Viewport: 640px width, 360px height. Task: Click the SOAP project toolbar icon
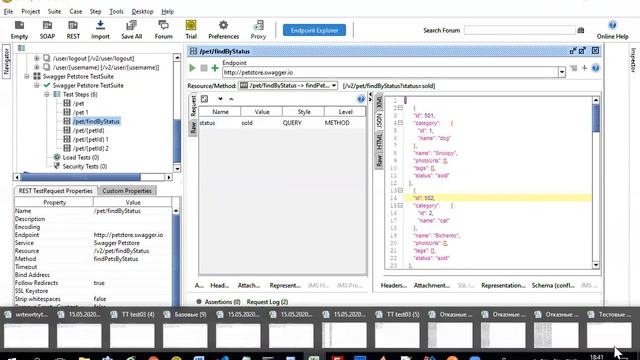[x=47, y=30]
